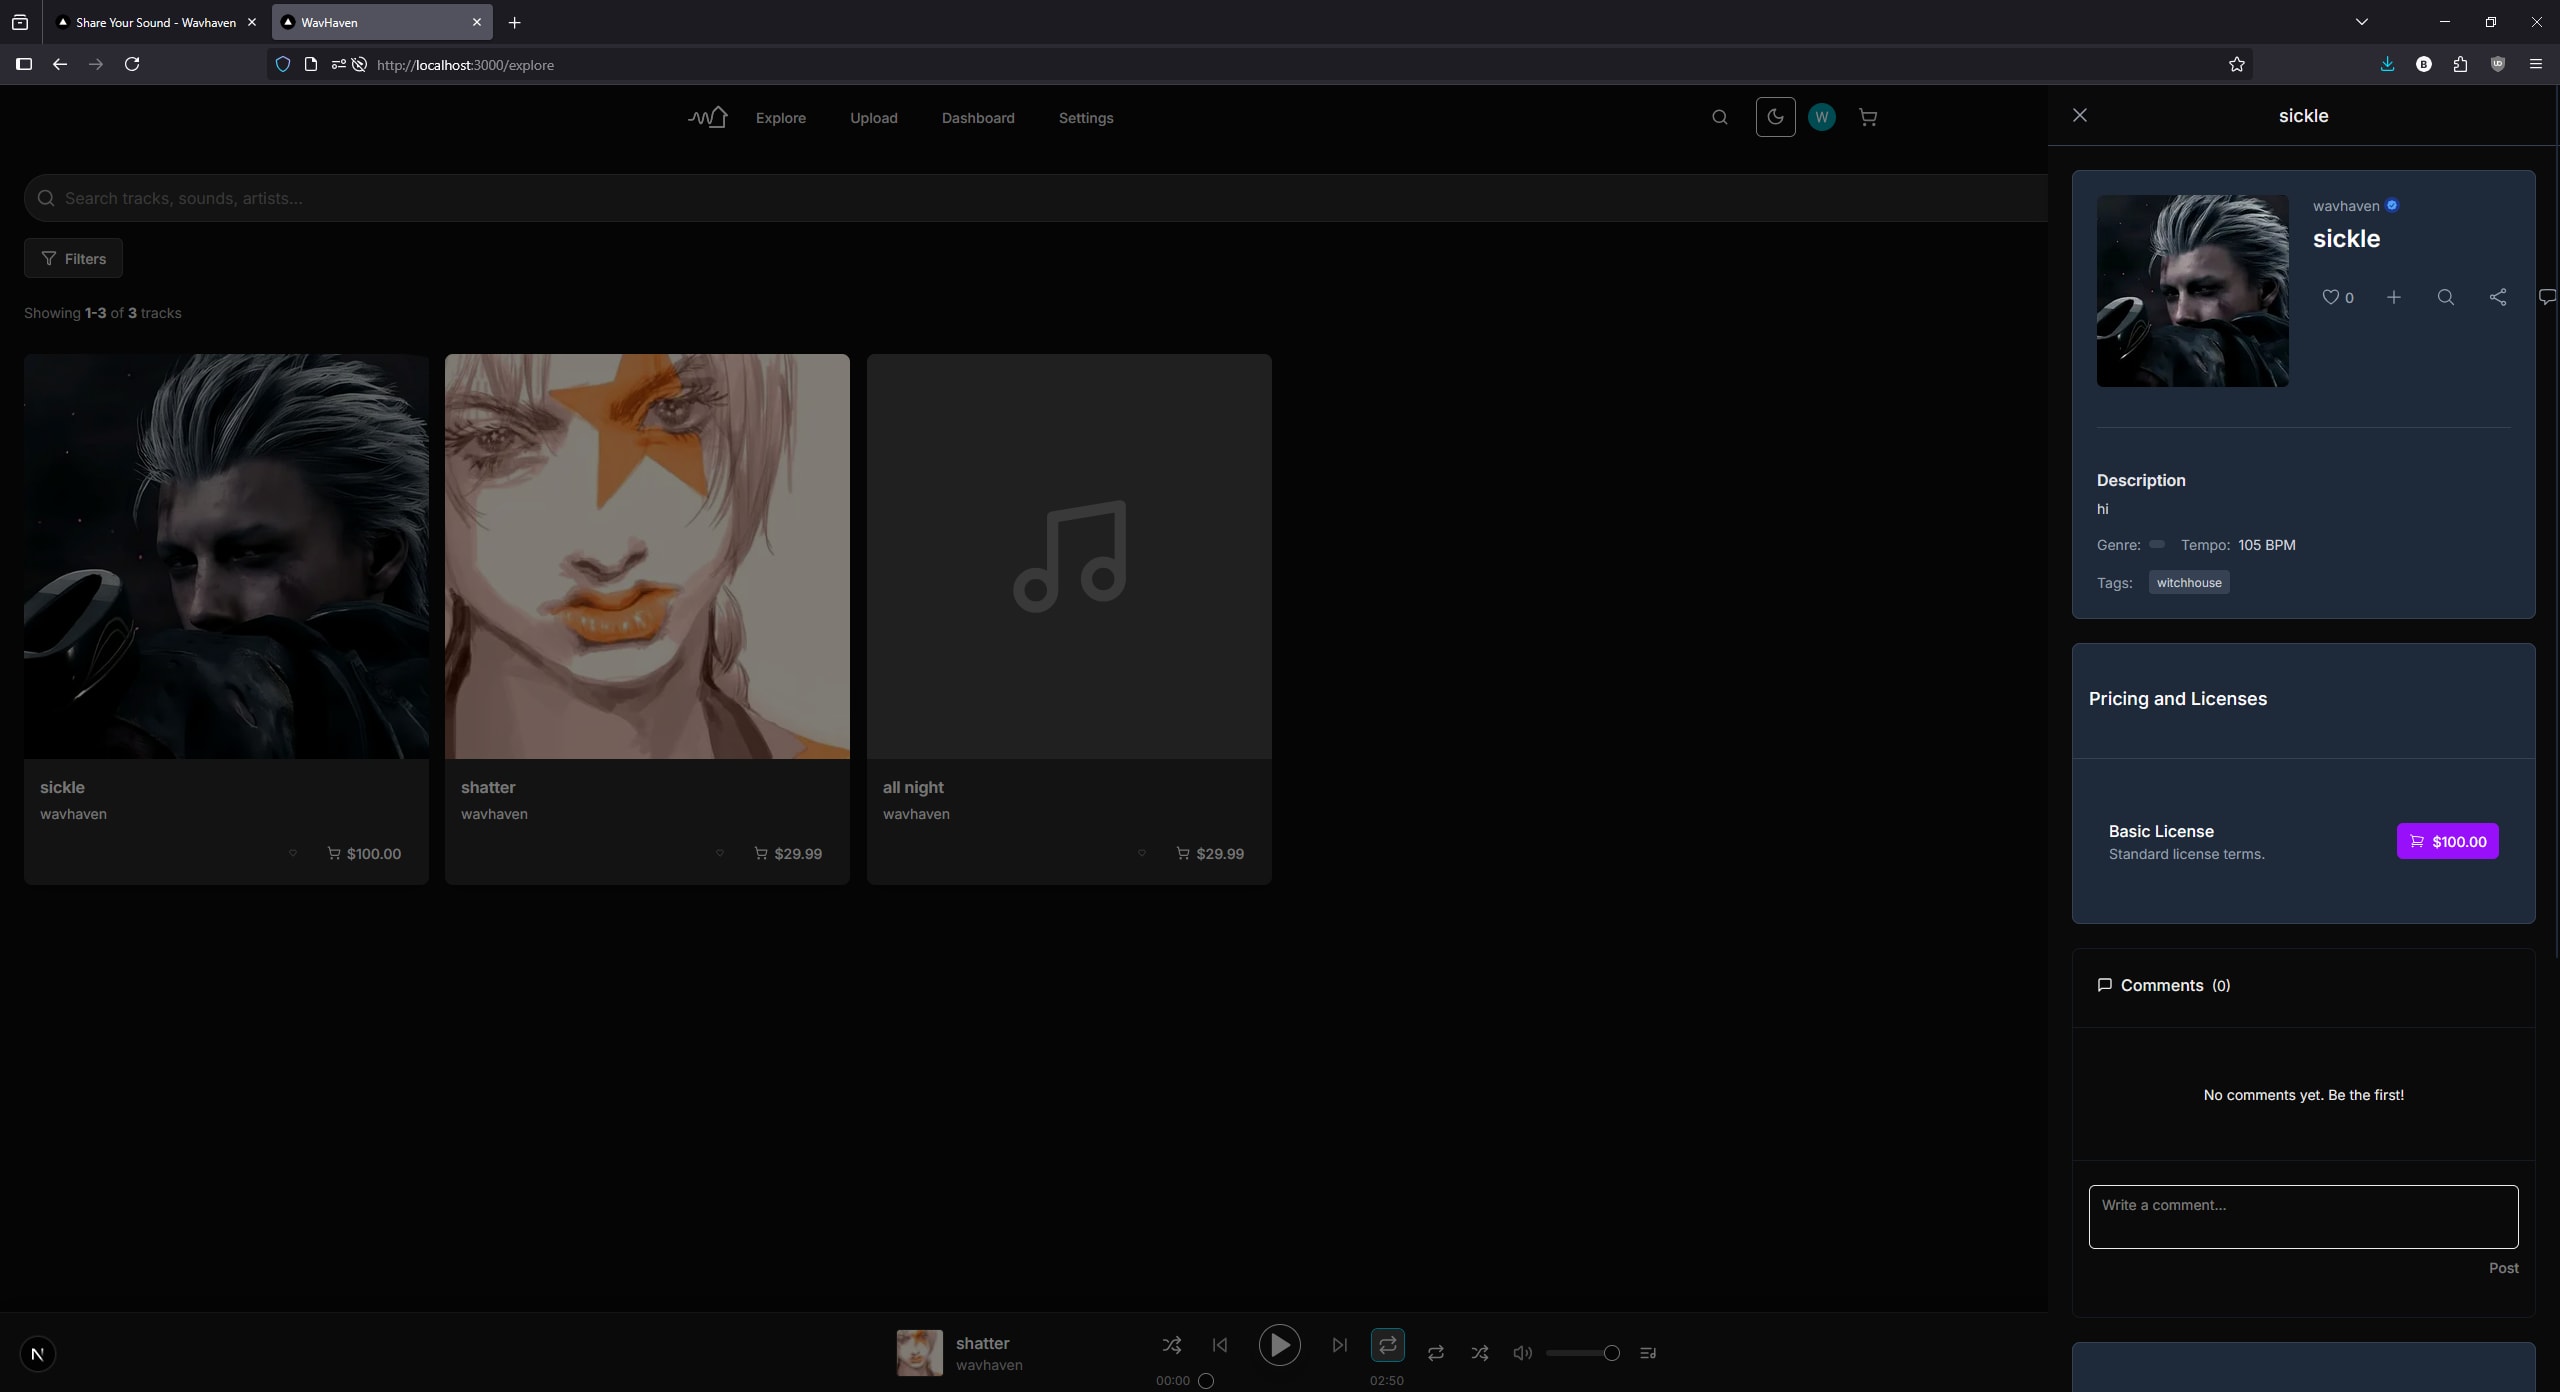Viewport: 2560px width, 1392px height.
Task: Click the browser address bar URL
Action: 465,65
